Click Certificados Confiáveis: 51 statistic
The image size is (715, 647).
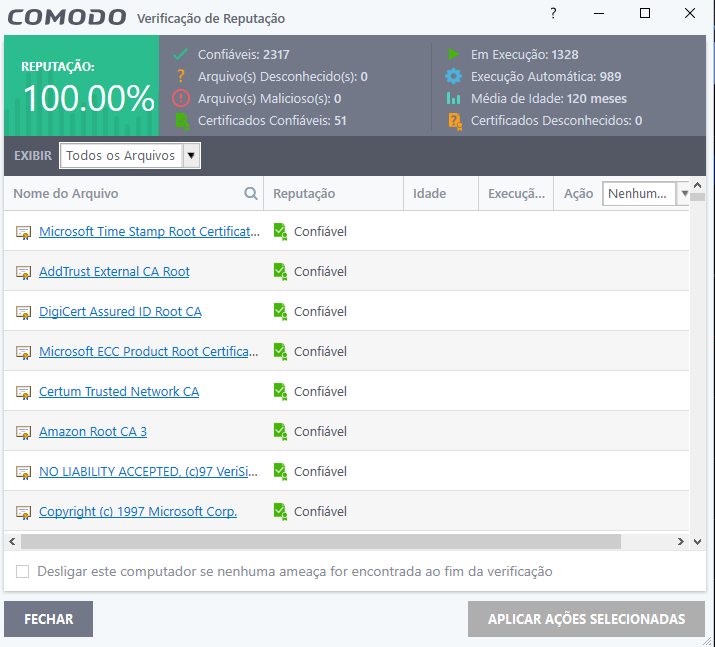coord(272,121)
